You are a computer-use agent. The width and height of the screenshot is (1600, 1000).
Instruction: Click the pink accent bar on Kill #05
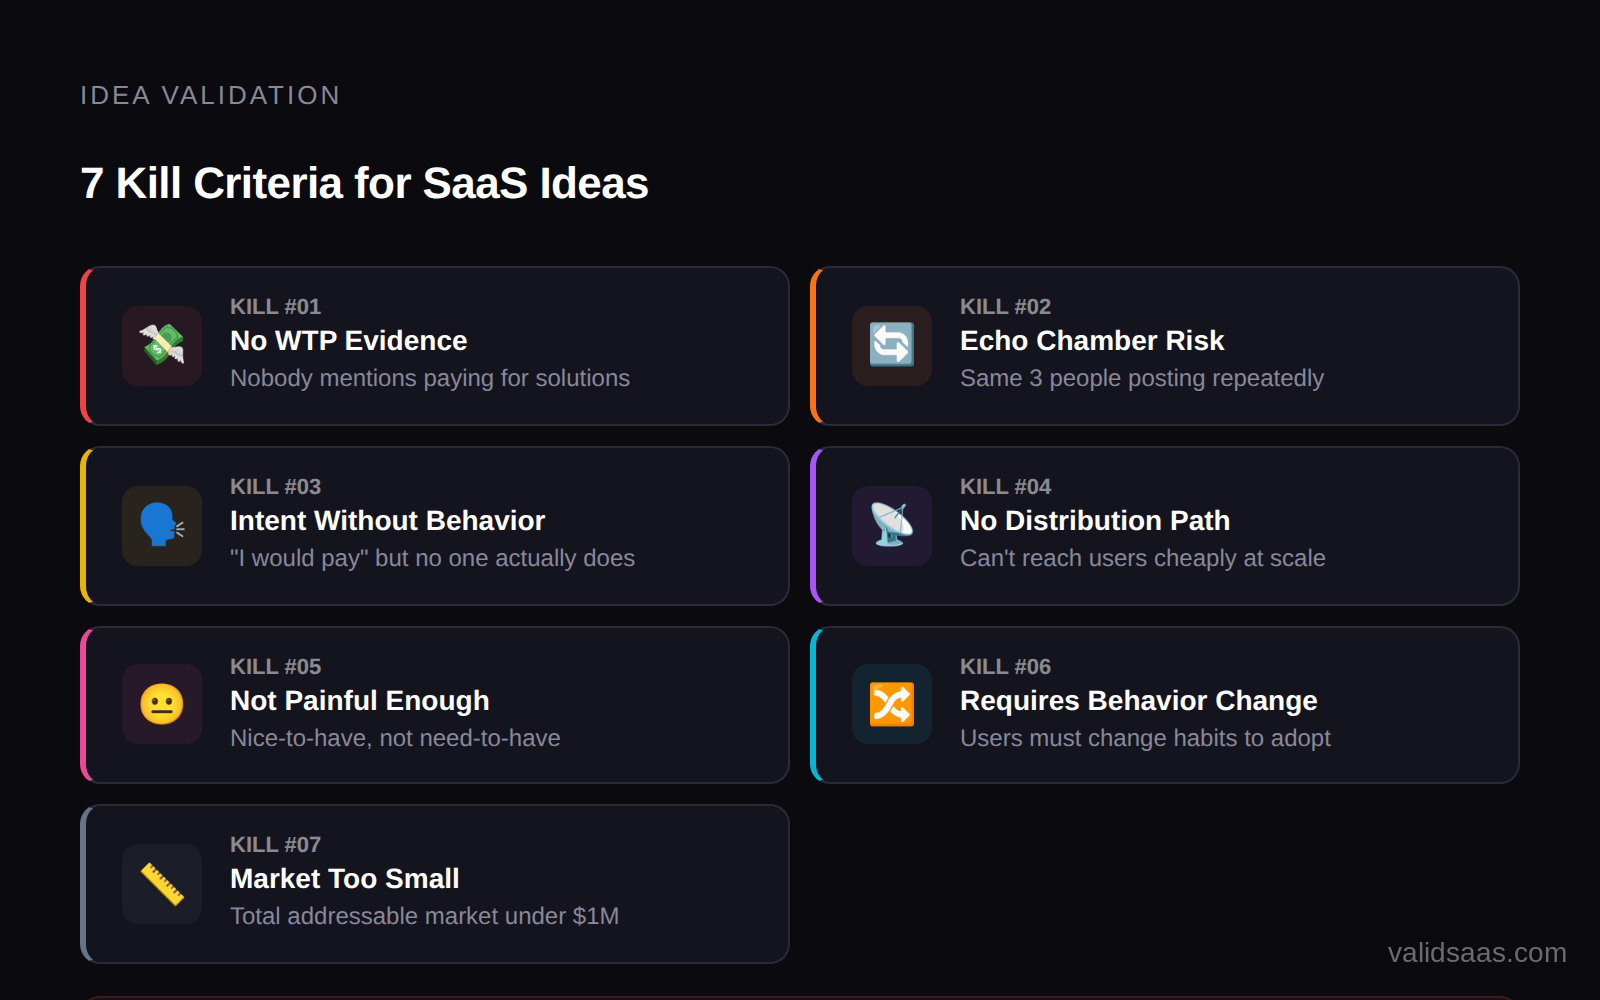(84, 704)
